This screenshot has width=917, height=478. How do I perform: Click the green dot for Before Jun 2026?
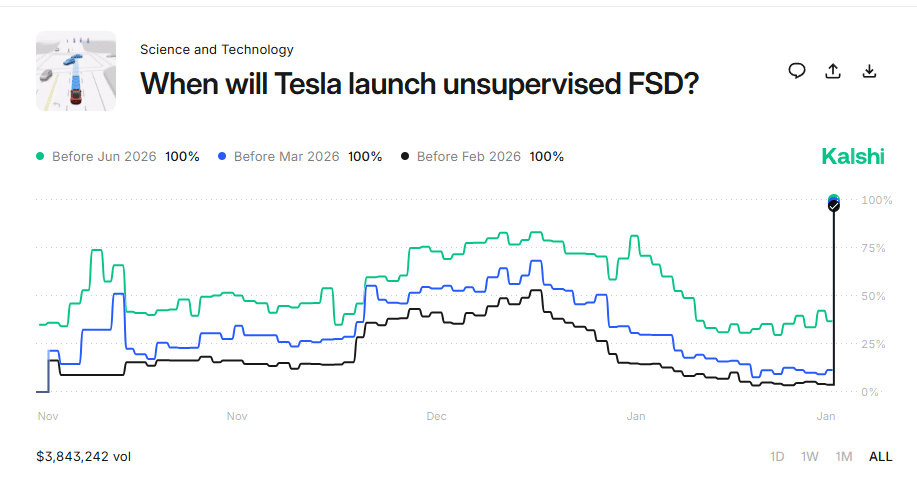click(x=41, y=157)
